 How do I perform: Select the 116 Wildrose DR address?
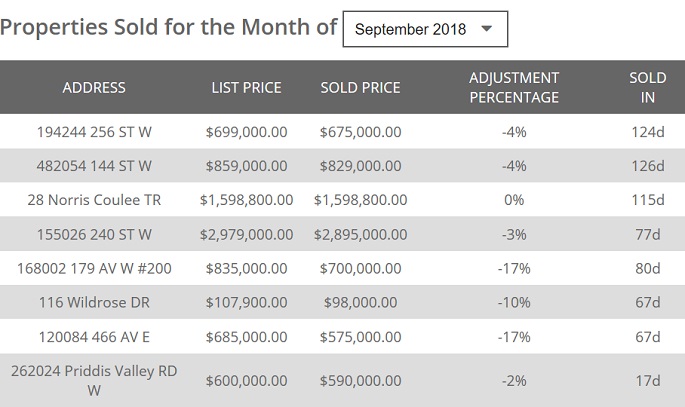click(x=94, y=302)
